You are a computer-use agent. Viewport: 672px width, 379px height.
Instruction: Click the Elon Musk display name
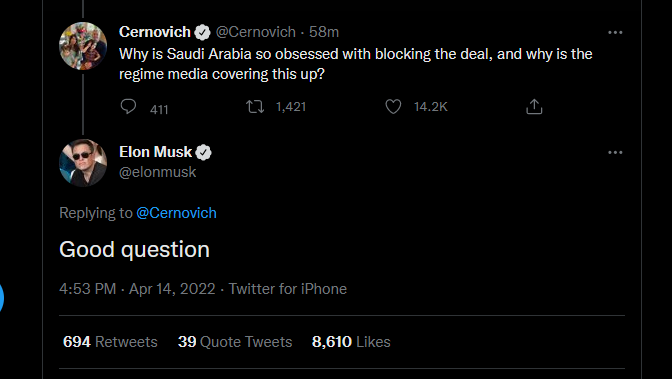156,152
